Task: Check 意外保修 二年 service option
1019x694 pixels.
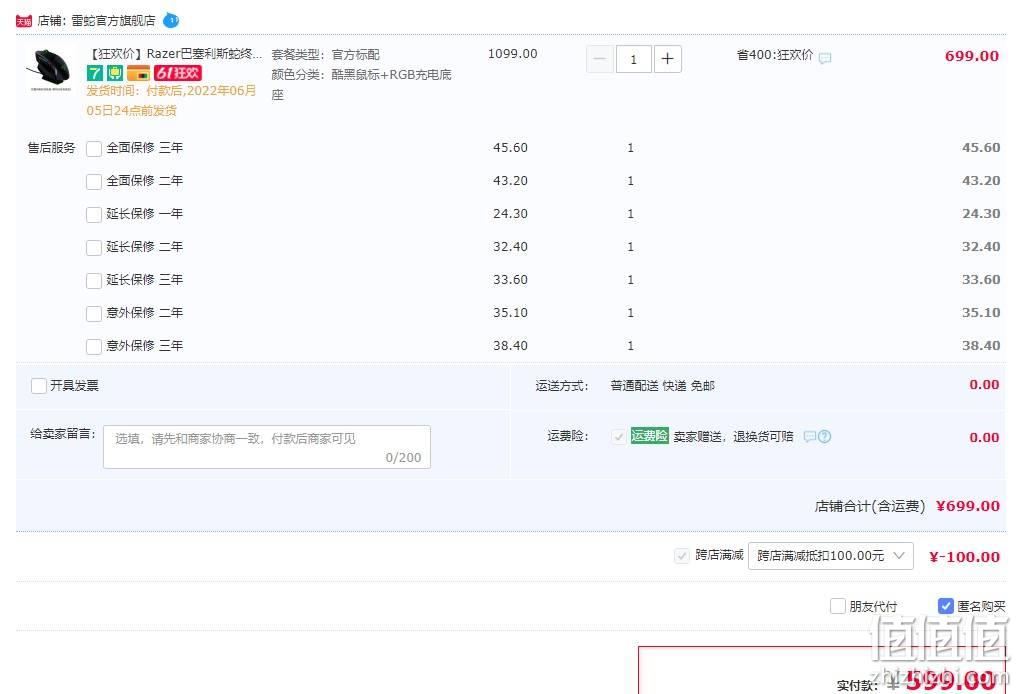Action: coord(94,313)
